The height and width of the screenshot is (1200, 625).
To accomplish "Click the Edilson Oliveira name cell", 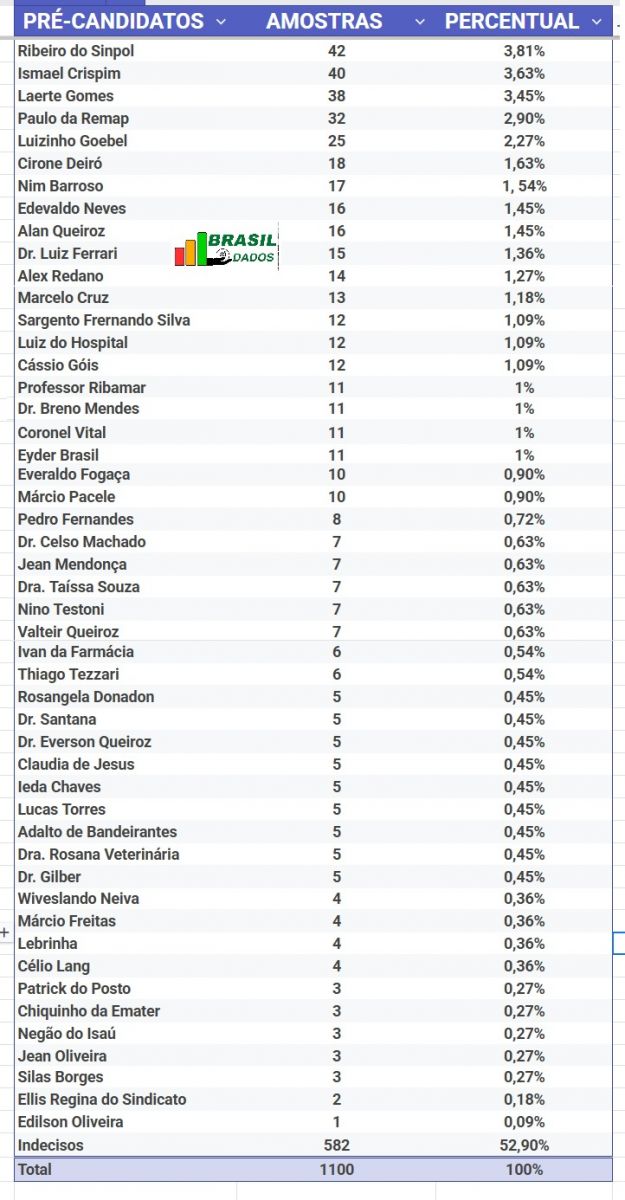I will click(x=71, y=1122).
